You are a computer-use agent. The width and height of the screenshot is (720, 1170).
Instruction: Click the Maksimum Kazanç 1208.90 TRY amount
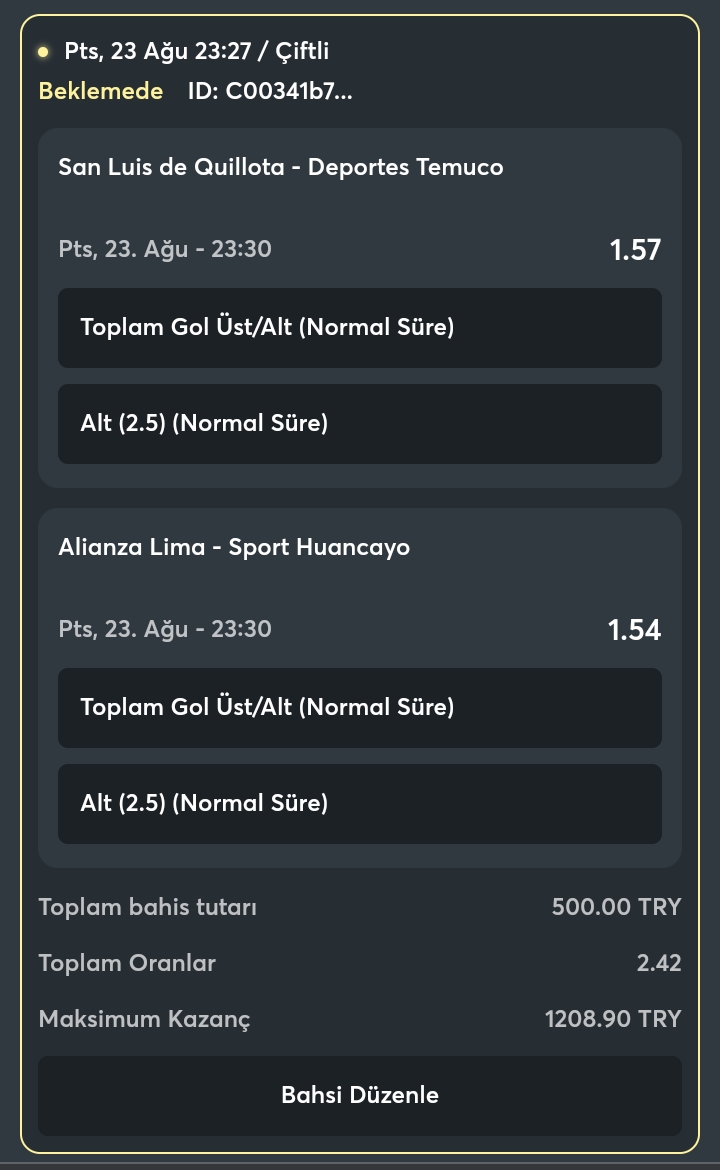[x=613, y=1019]
